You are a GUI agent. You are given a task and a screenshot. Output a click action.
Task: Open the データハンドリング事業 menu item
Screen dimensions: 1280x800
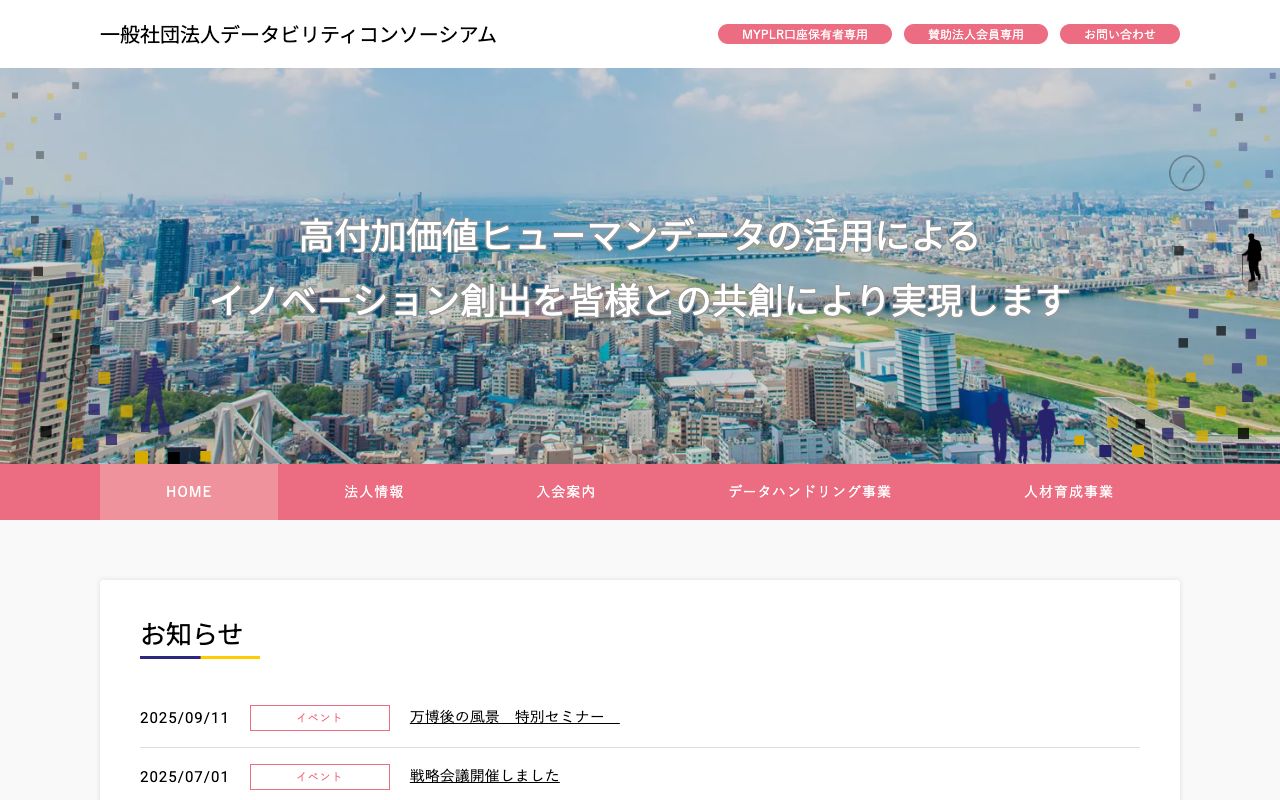coord(810,491)
